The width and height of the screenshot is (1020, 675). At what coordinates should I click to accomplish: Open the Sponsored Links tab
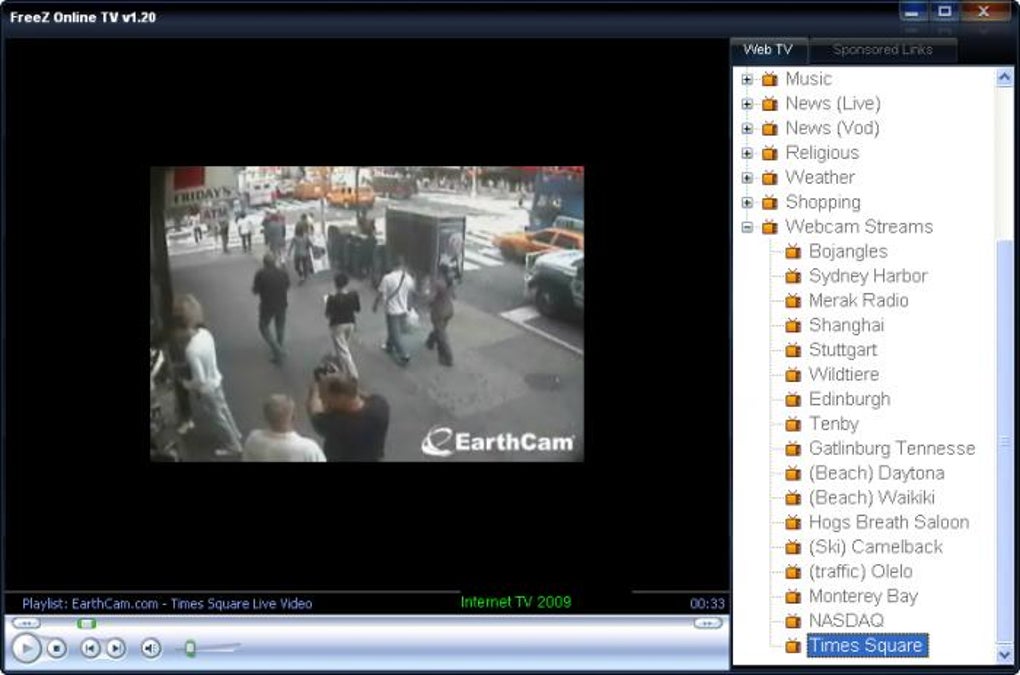coord(882,49)
